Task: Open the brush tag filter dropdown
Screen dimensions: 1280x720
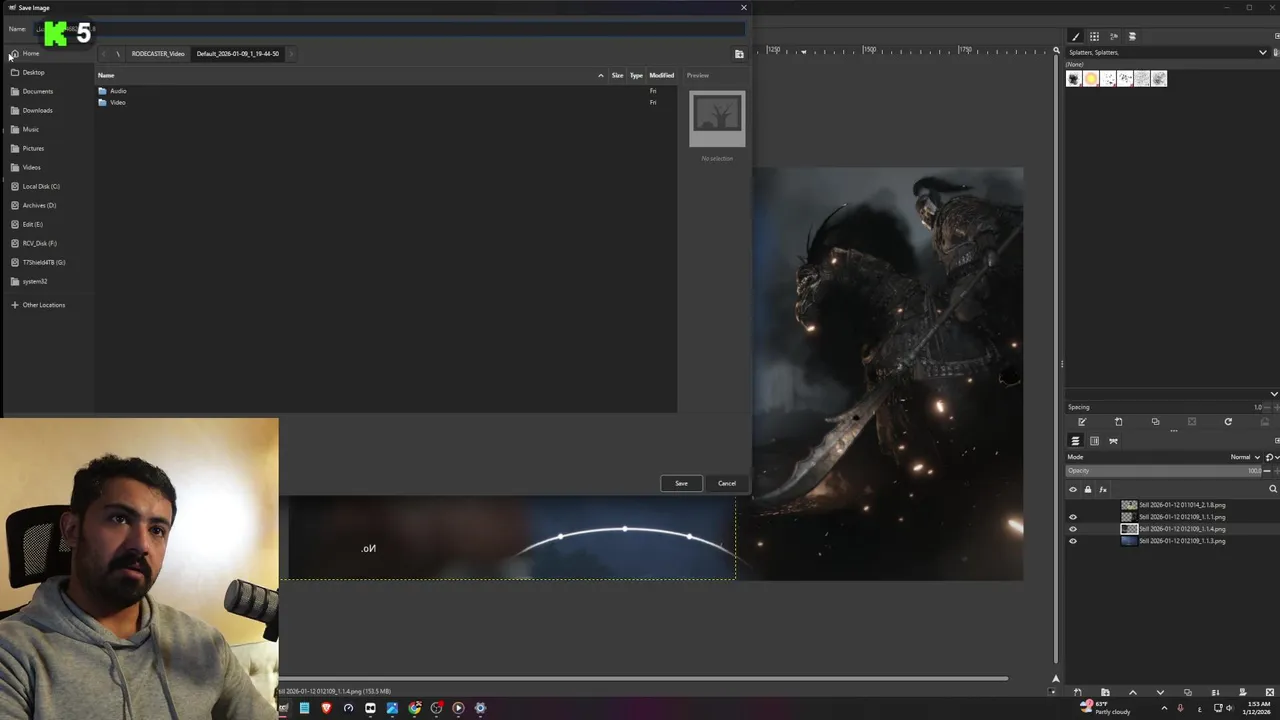Action: pyautogui.click(x=1262, y=52)
